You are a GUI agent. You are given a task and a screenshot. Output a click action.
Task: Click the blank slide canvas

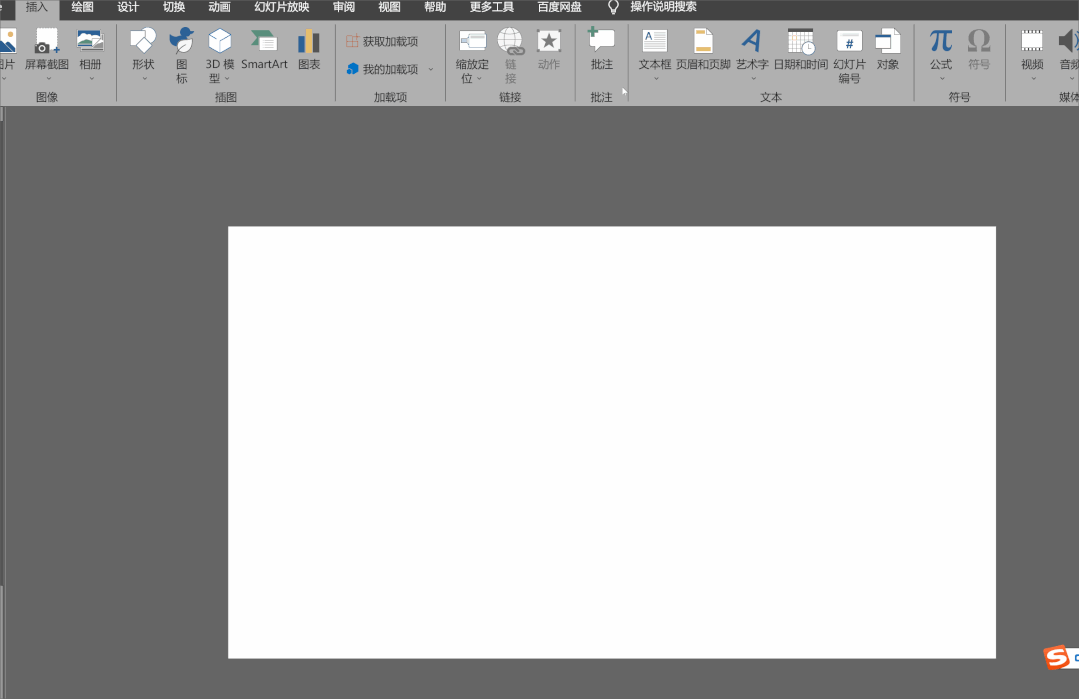[x=611, y=442]
